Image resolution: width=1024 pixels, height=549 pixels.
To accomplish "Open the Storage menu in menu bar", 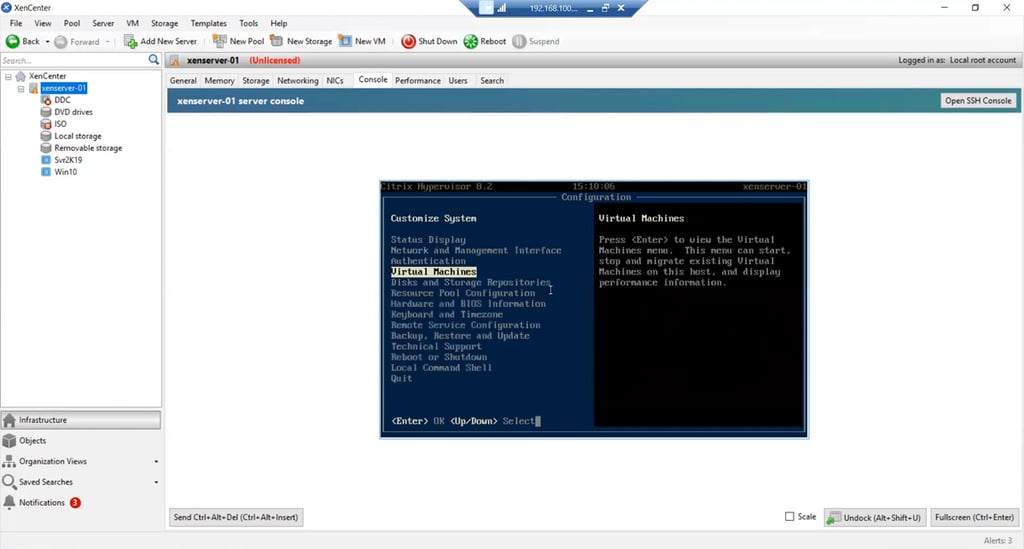I will coord(165,23).
